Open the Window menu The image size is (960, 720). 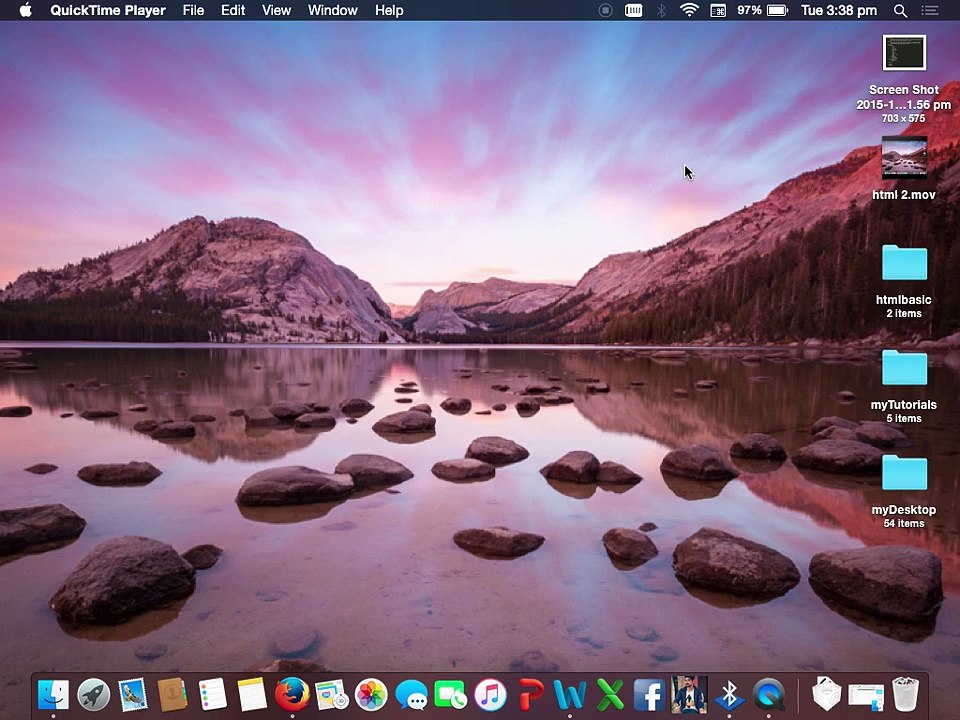(332, 10)
